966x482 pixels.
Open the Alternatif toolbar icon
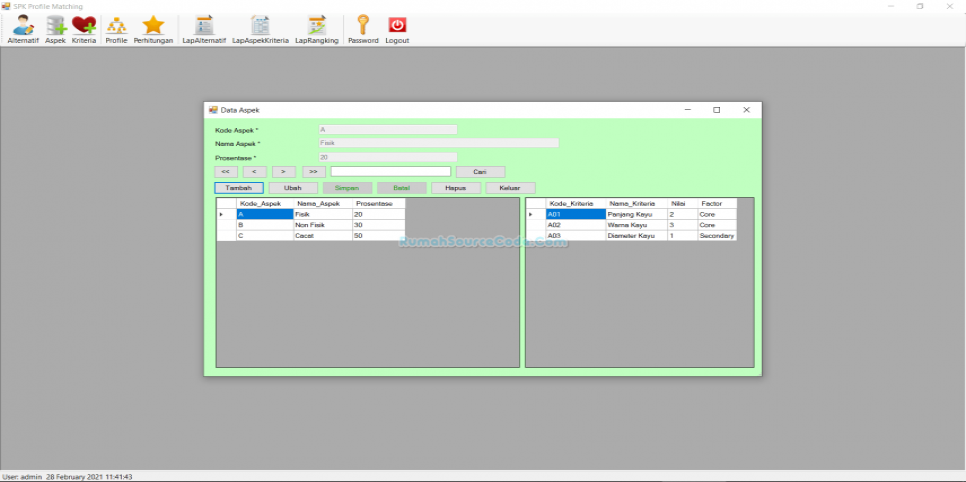[x=23, y=30]
